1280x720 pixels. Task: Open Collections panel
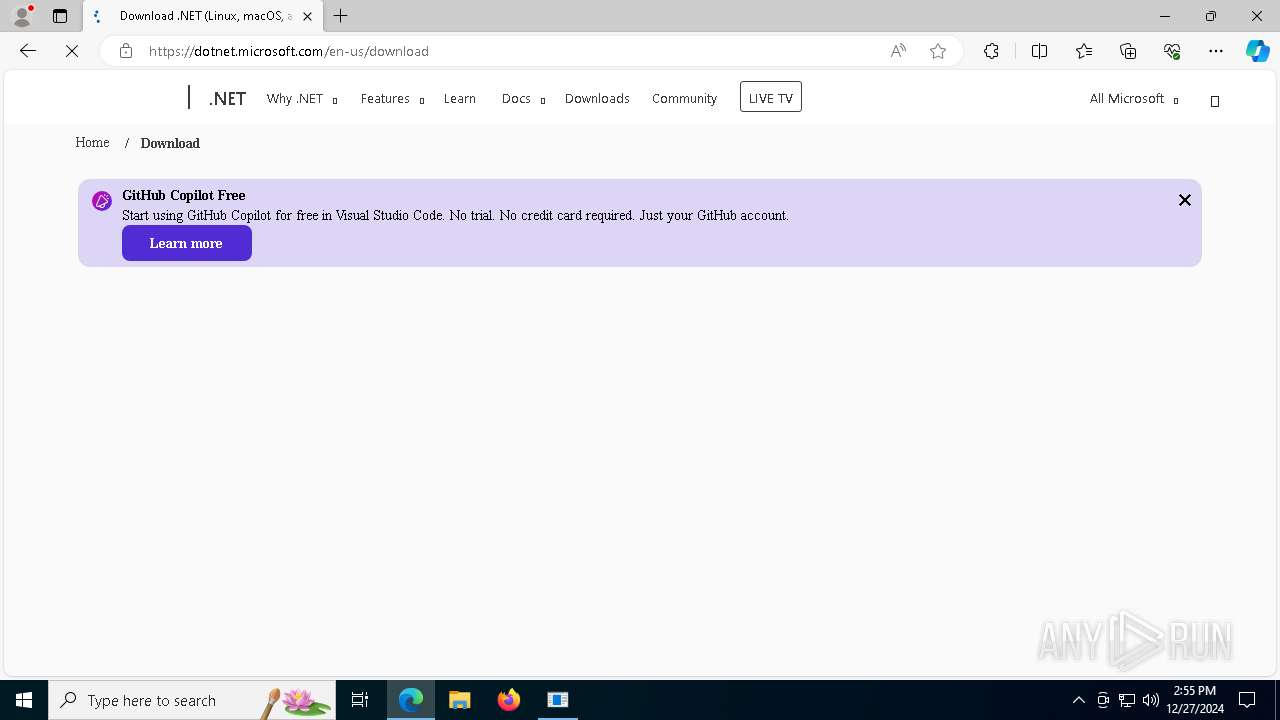tap(1128, 51)
